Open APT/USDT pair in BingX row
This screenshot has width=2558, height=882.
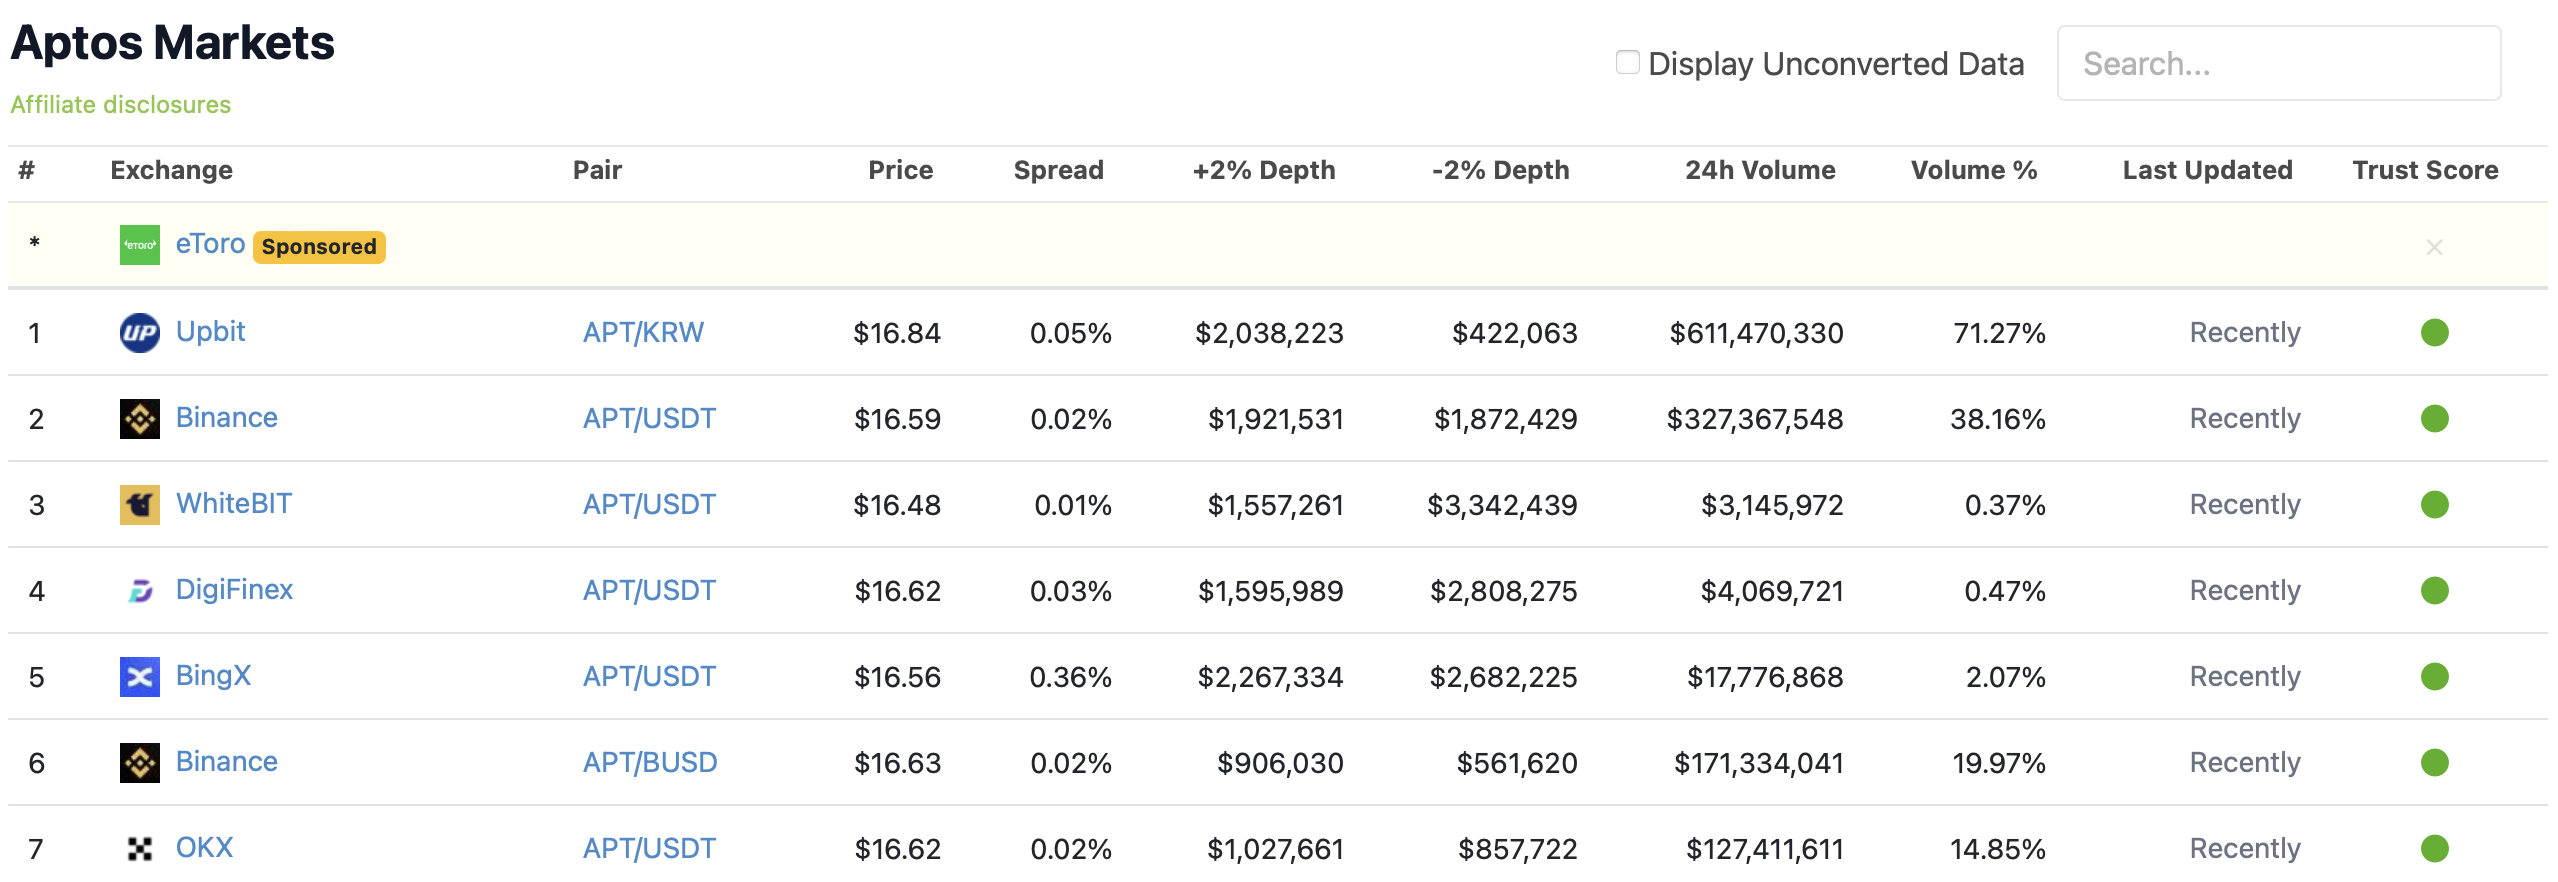(x=649, y=676)
